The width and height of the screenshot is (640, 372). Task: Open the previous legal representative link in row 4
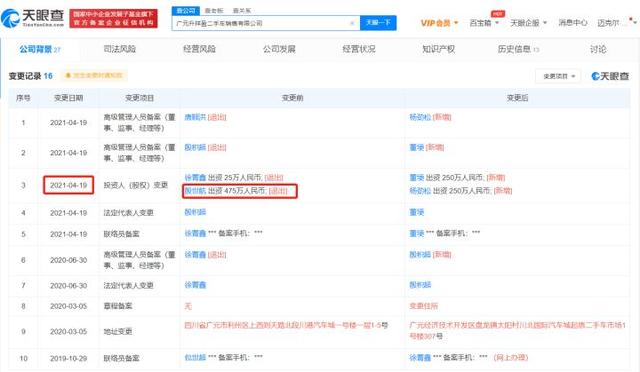click(x=195, y=212)
